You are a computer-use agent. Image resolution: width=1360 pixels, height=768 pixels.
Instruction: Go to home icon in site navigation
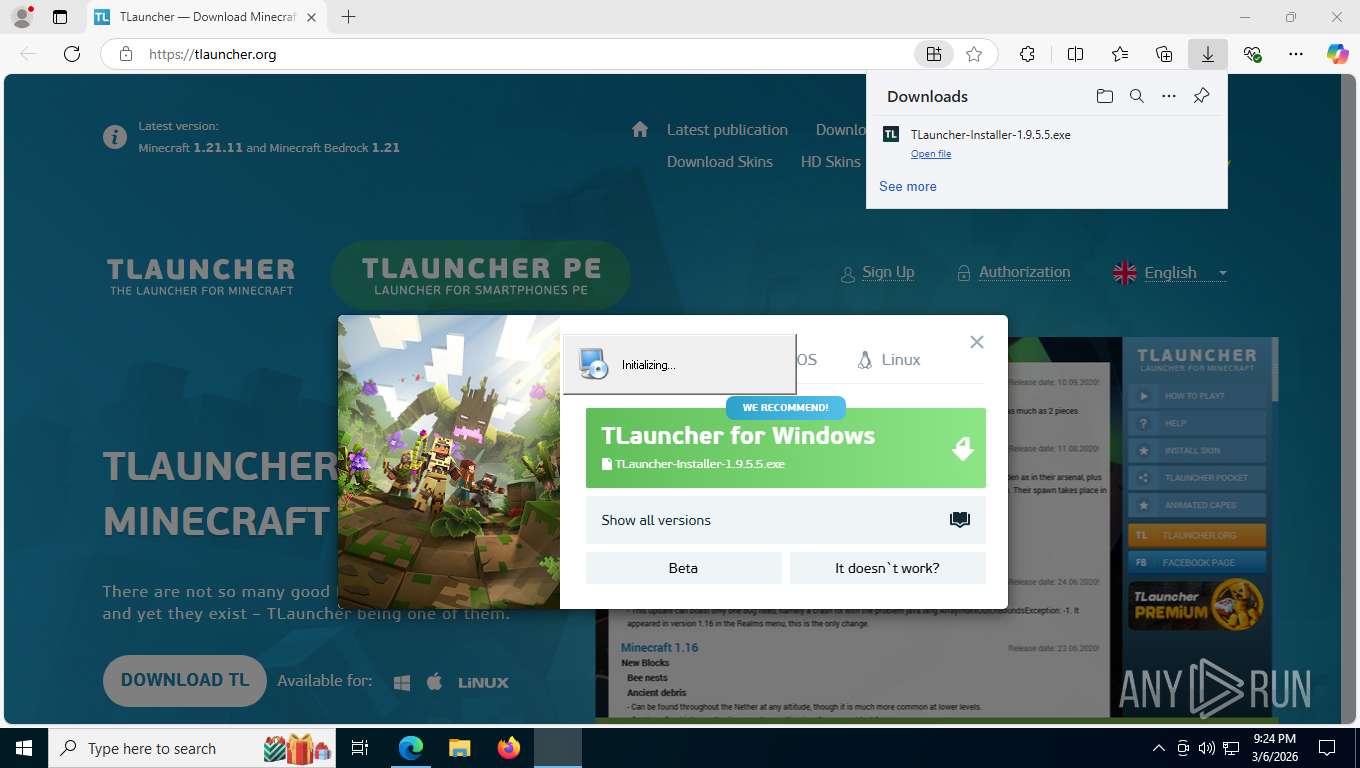640,129
